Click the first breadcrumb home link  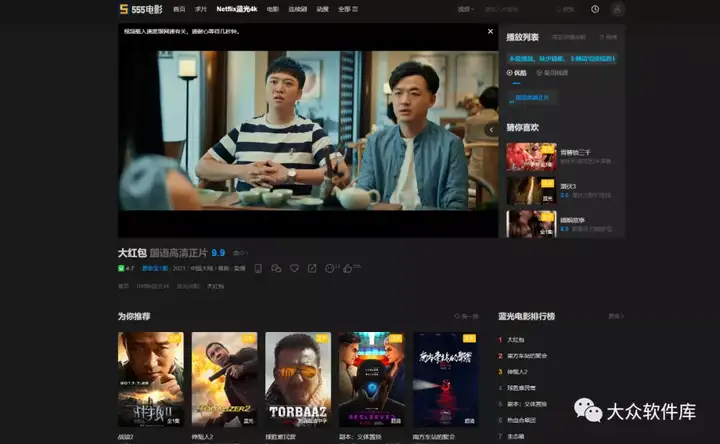point(124,286)
